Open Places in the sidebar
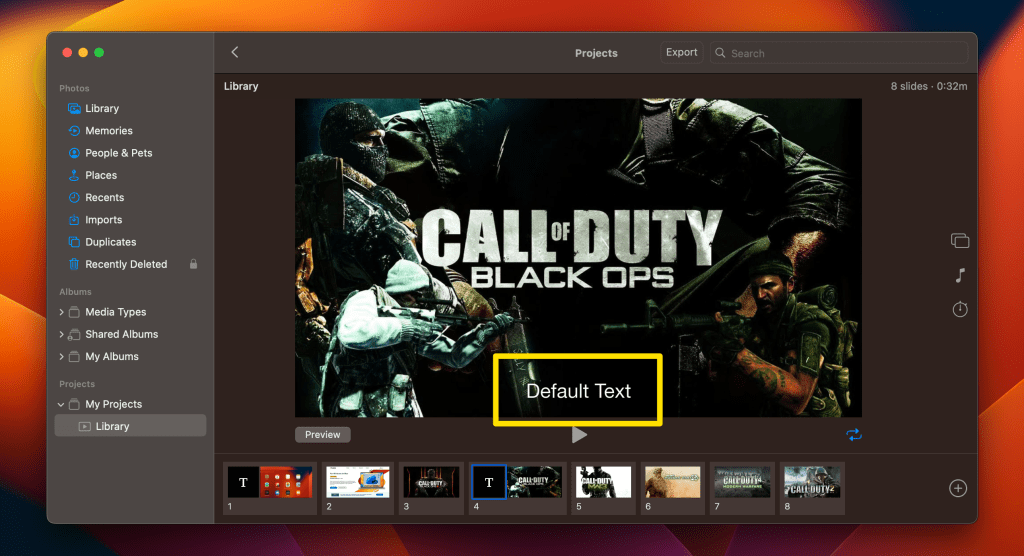 coord(101,175)
